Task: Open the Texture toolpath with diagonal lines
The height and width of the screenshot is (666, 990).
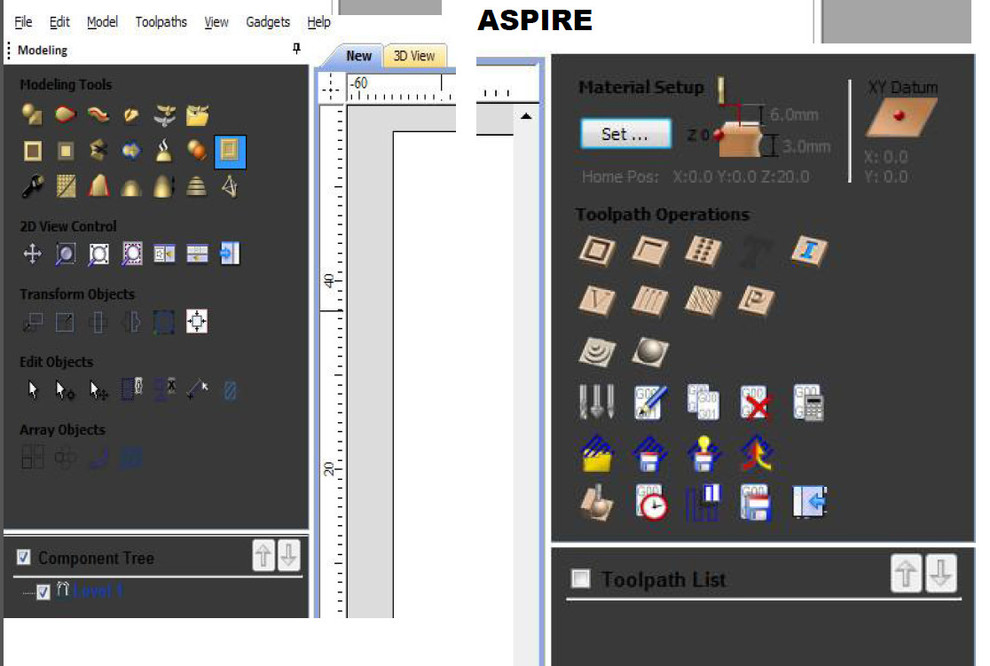Action: point(703,300)
